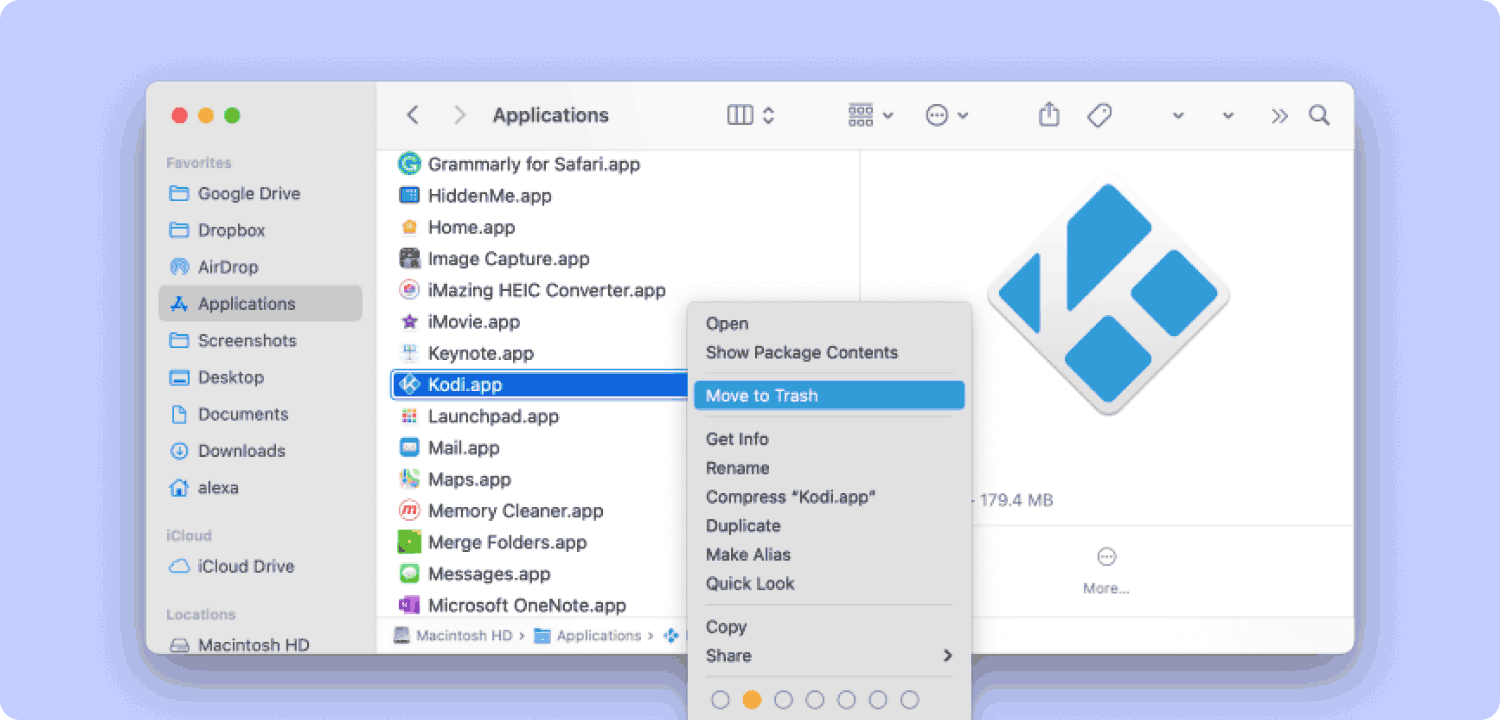The height and width of the screenshot is (720, 1500).
Task: Select Applications in sidebar
Action: pyautogui.click(x=260, y=303)
